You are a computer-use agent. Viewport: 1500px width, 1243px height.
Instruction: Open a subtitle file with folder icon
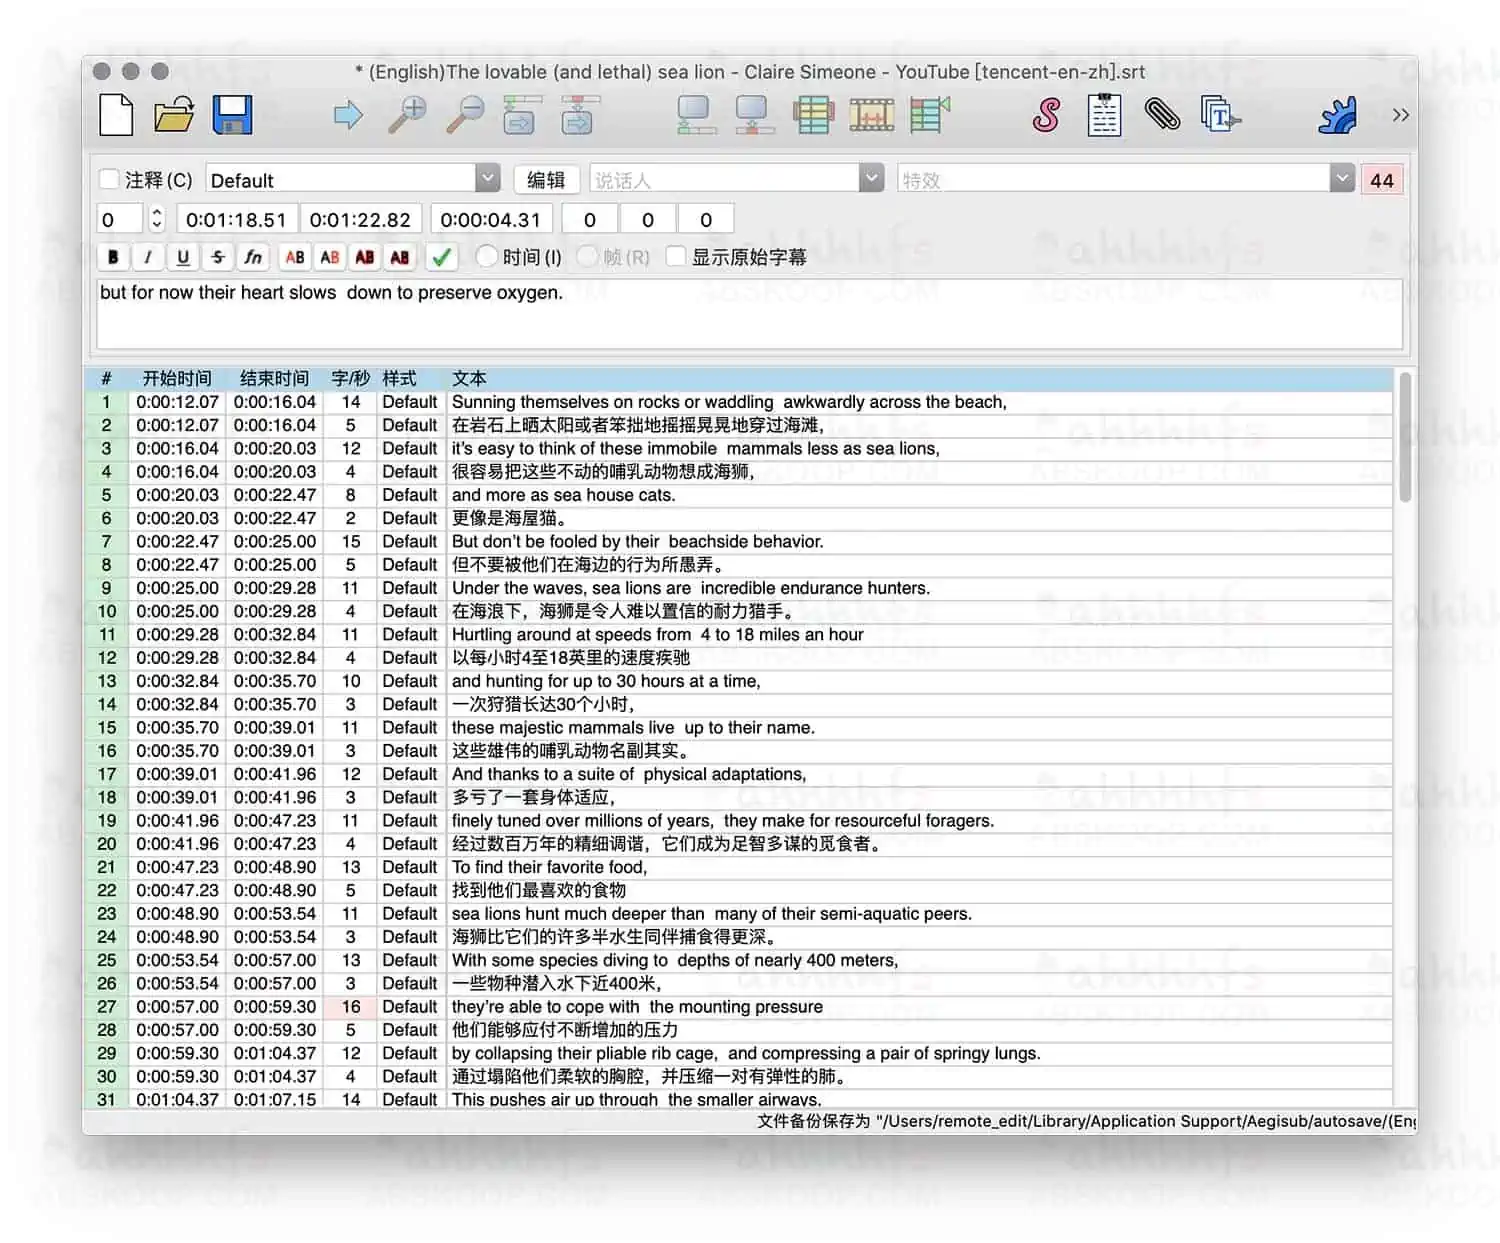174,115
